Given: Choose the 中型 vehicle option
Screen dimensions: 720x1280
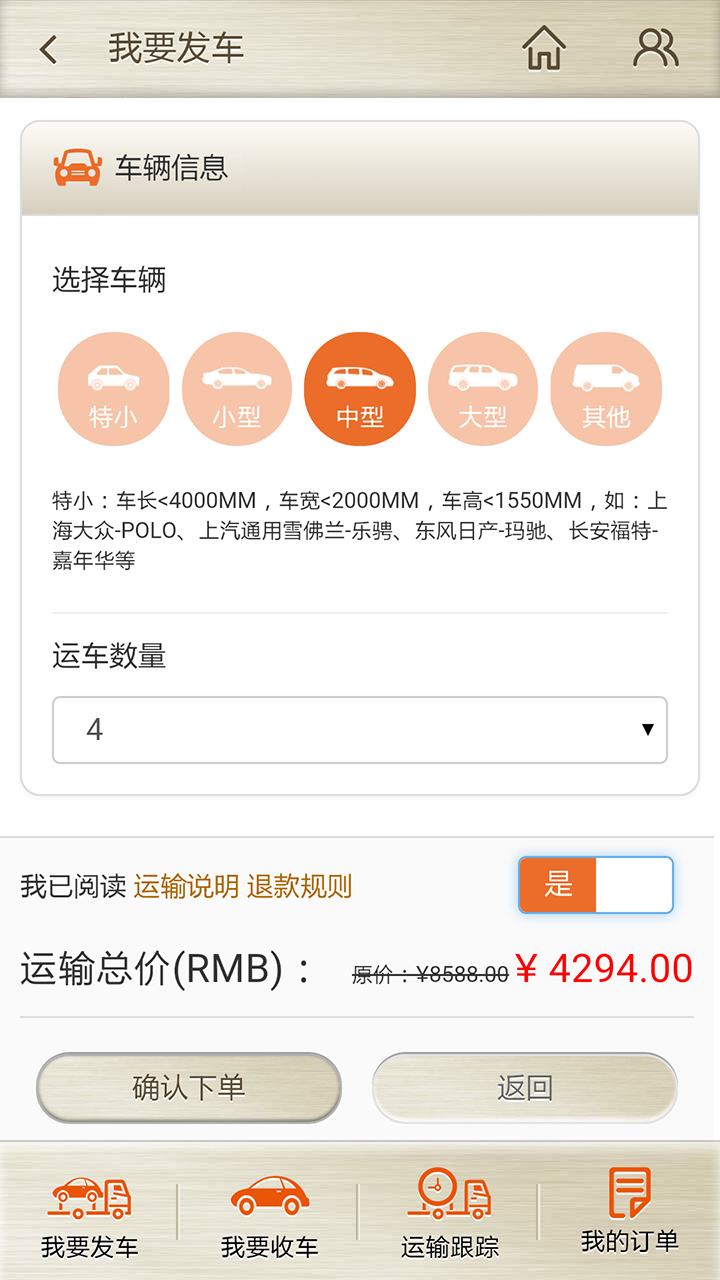Looking at the screenshot, I should click(360, 389).
